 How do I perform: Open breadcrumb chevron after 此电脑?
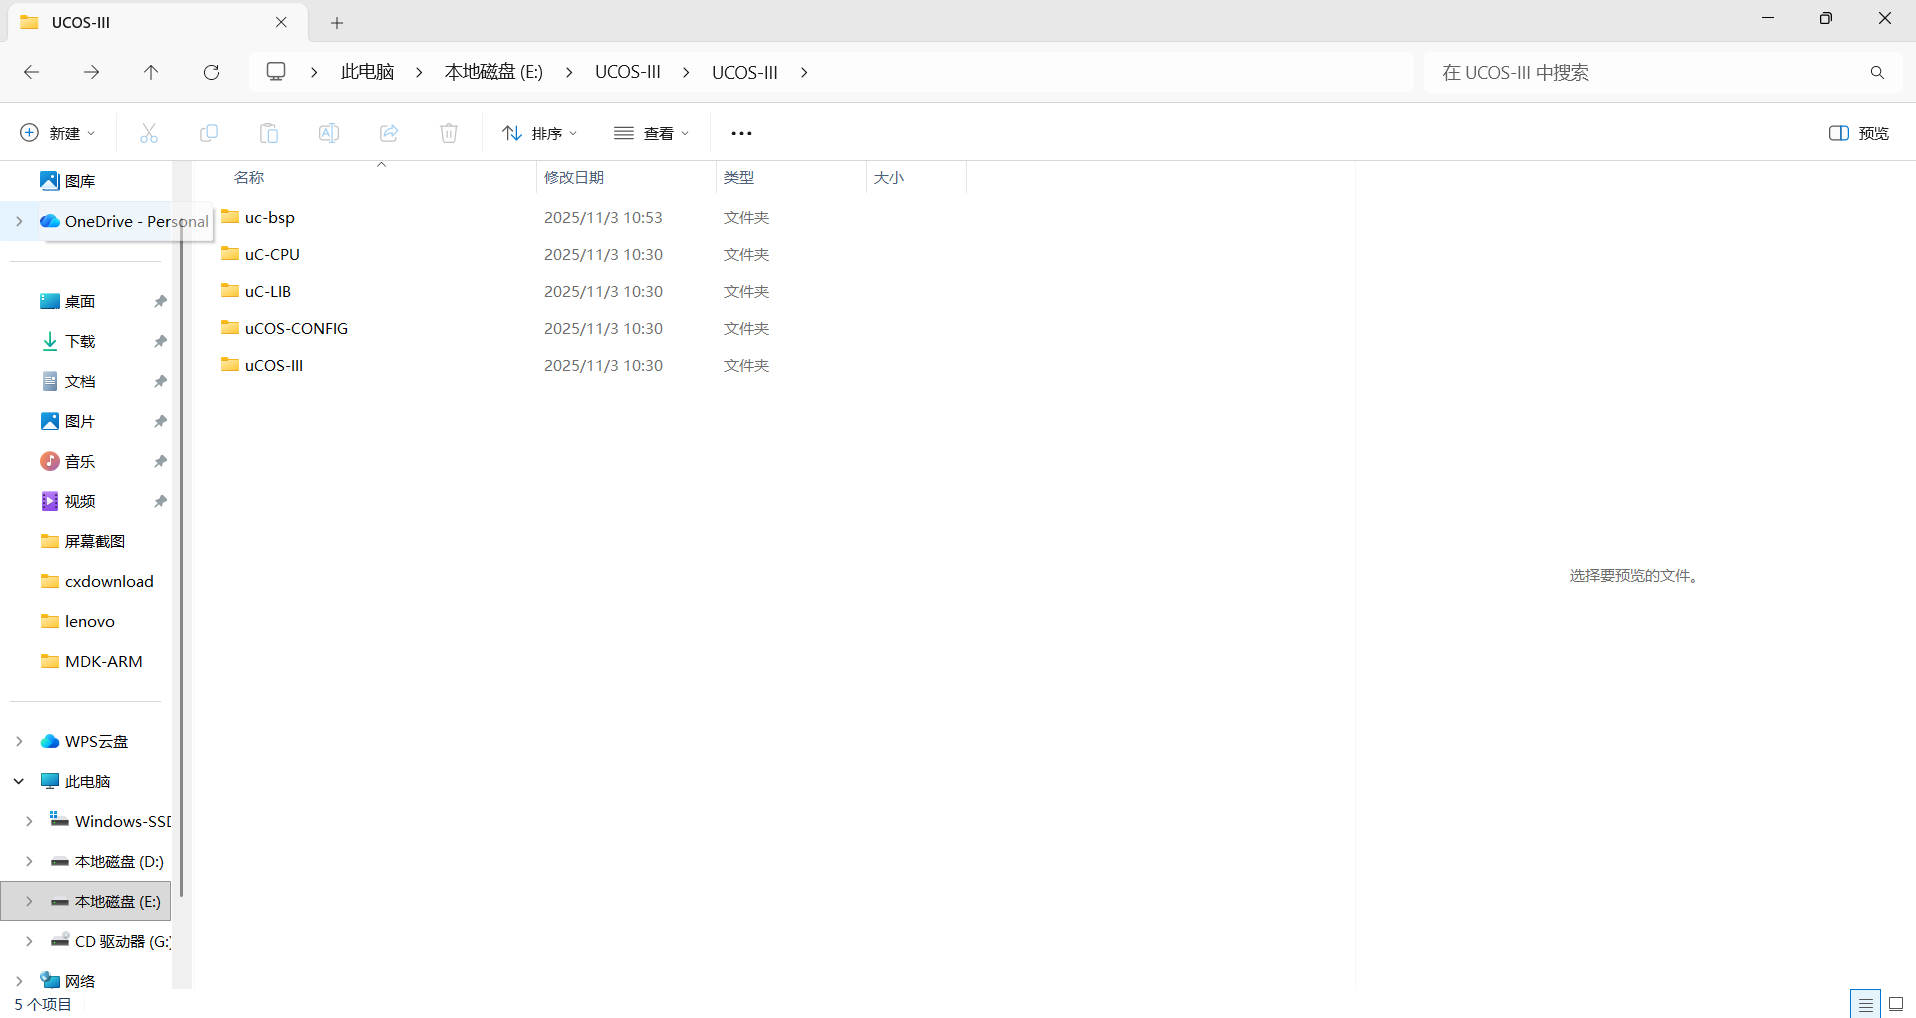click(x=419, y=72)
